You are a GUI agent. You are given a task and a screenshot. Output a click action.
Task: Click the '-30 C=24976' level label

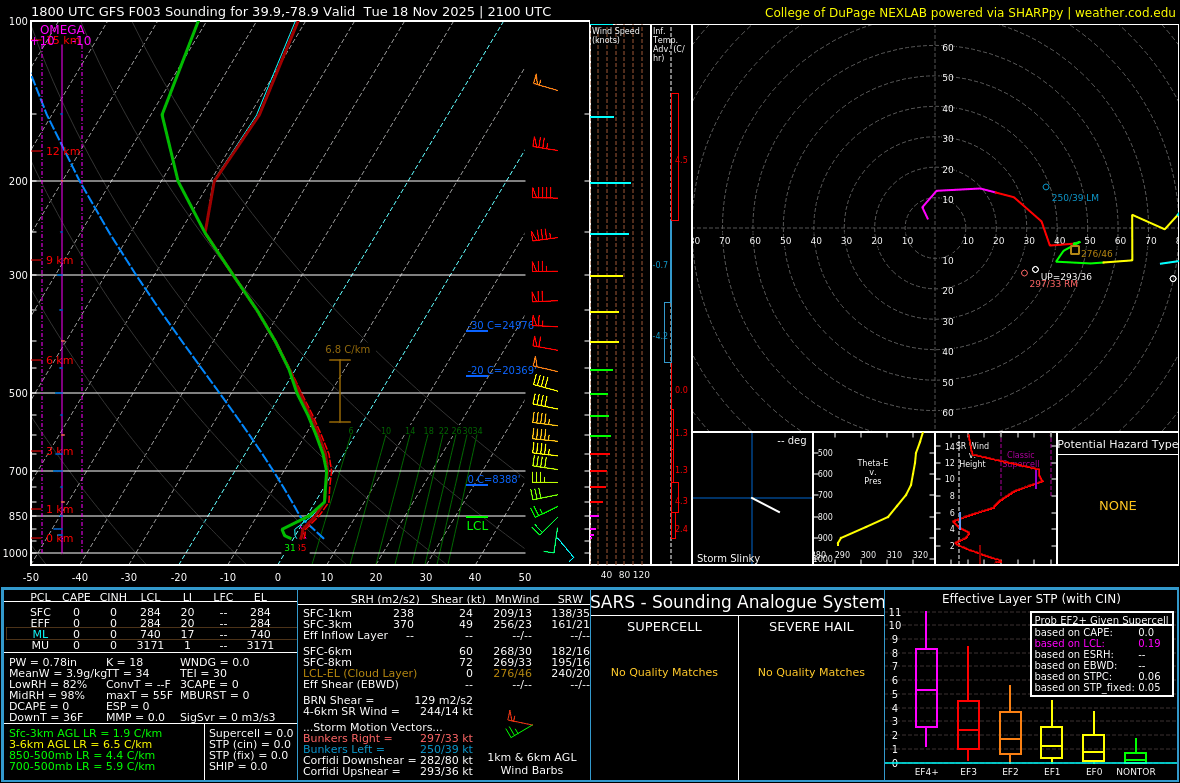(x=501, y=325)
